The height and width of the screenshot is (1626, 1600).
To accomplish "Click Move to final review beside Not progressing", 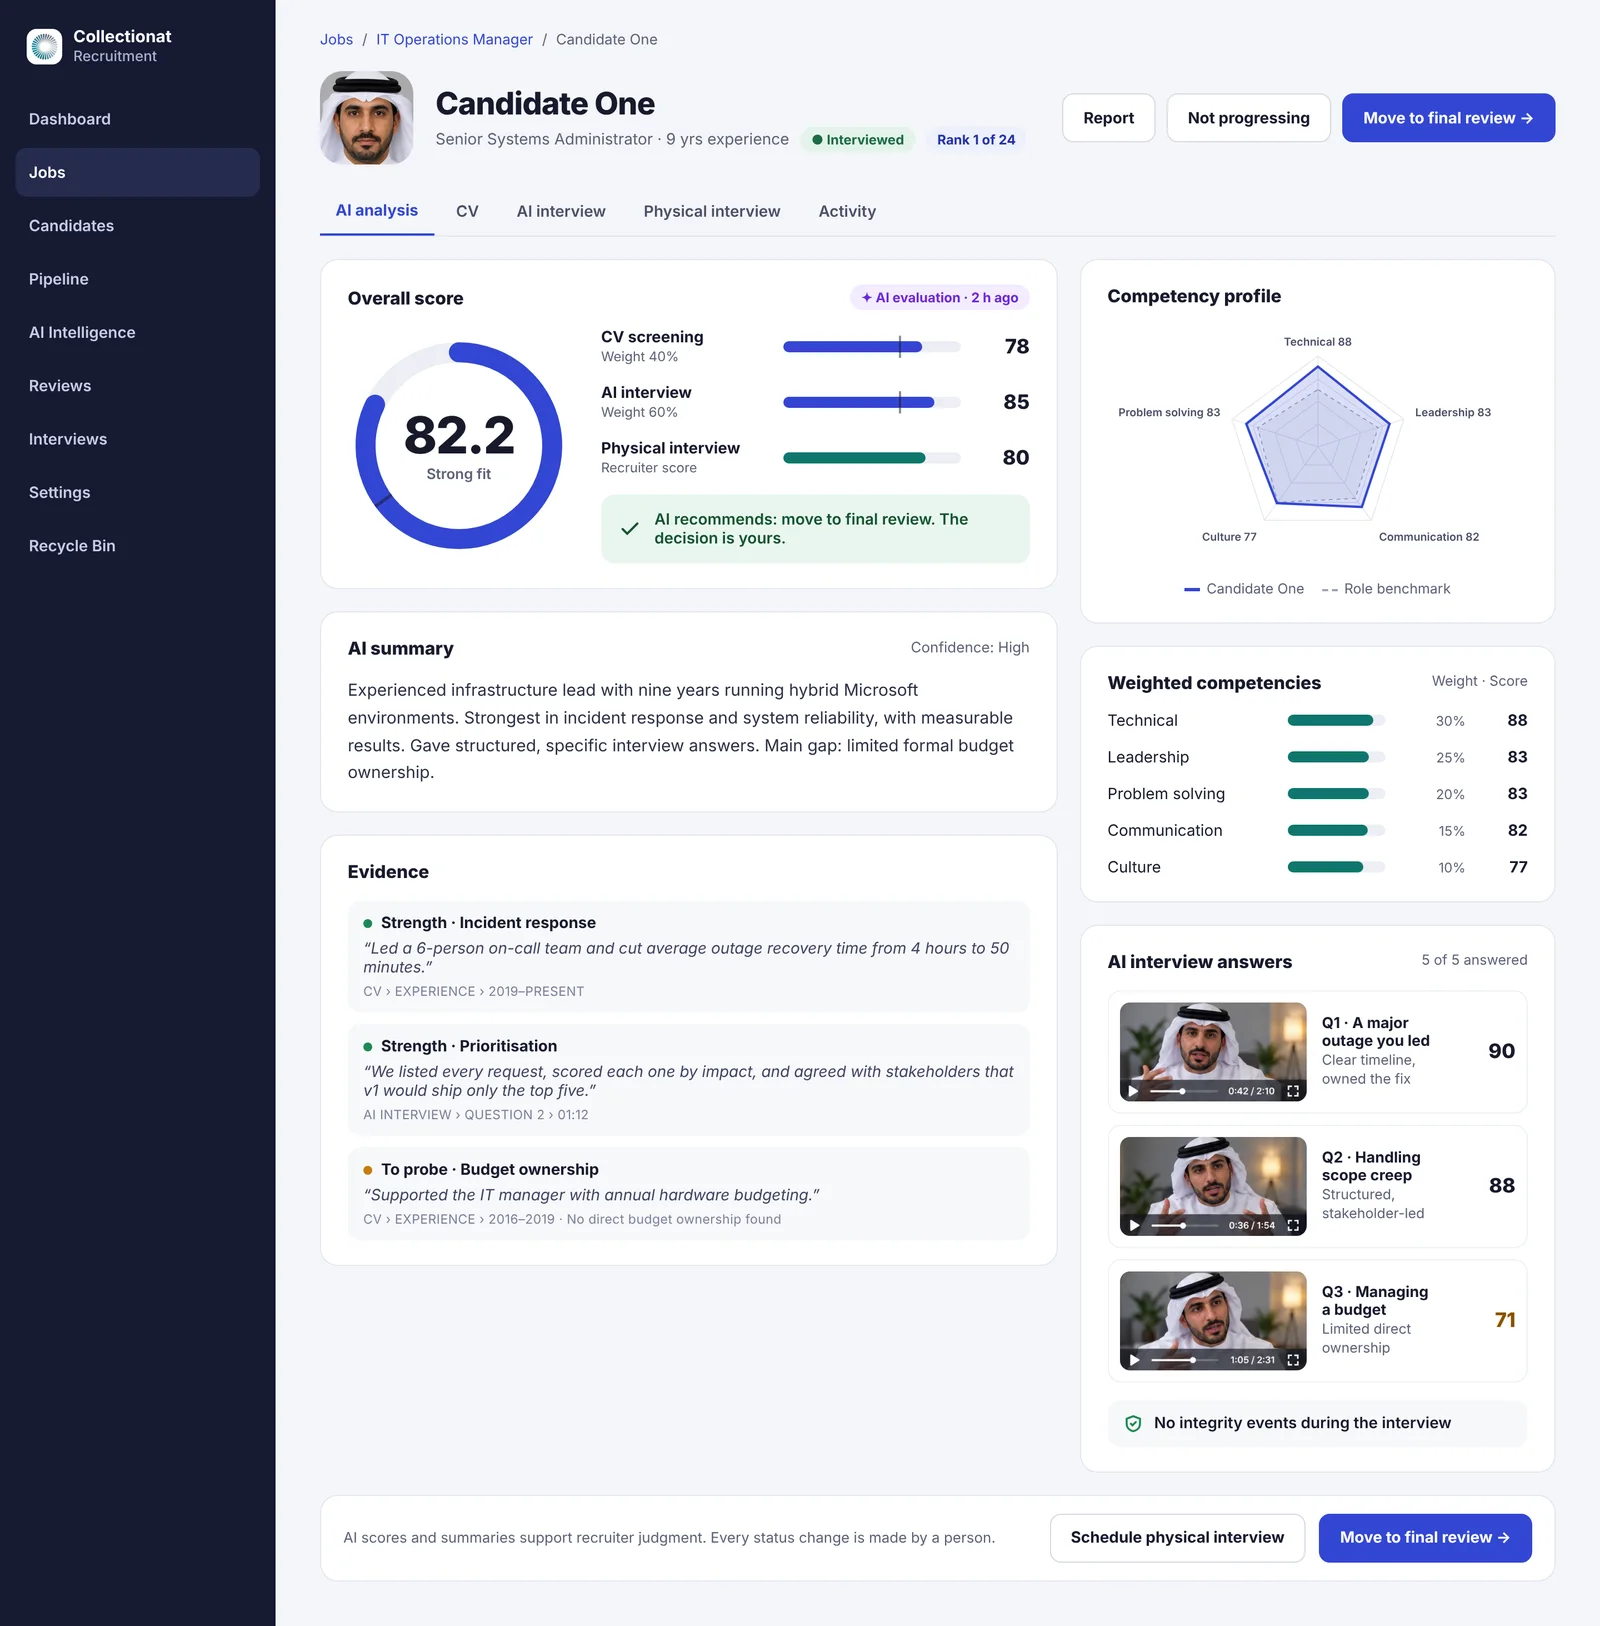I will click(1448, 118).
